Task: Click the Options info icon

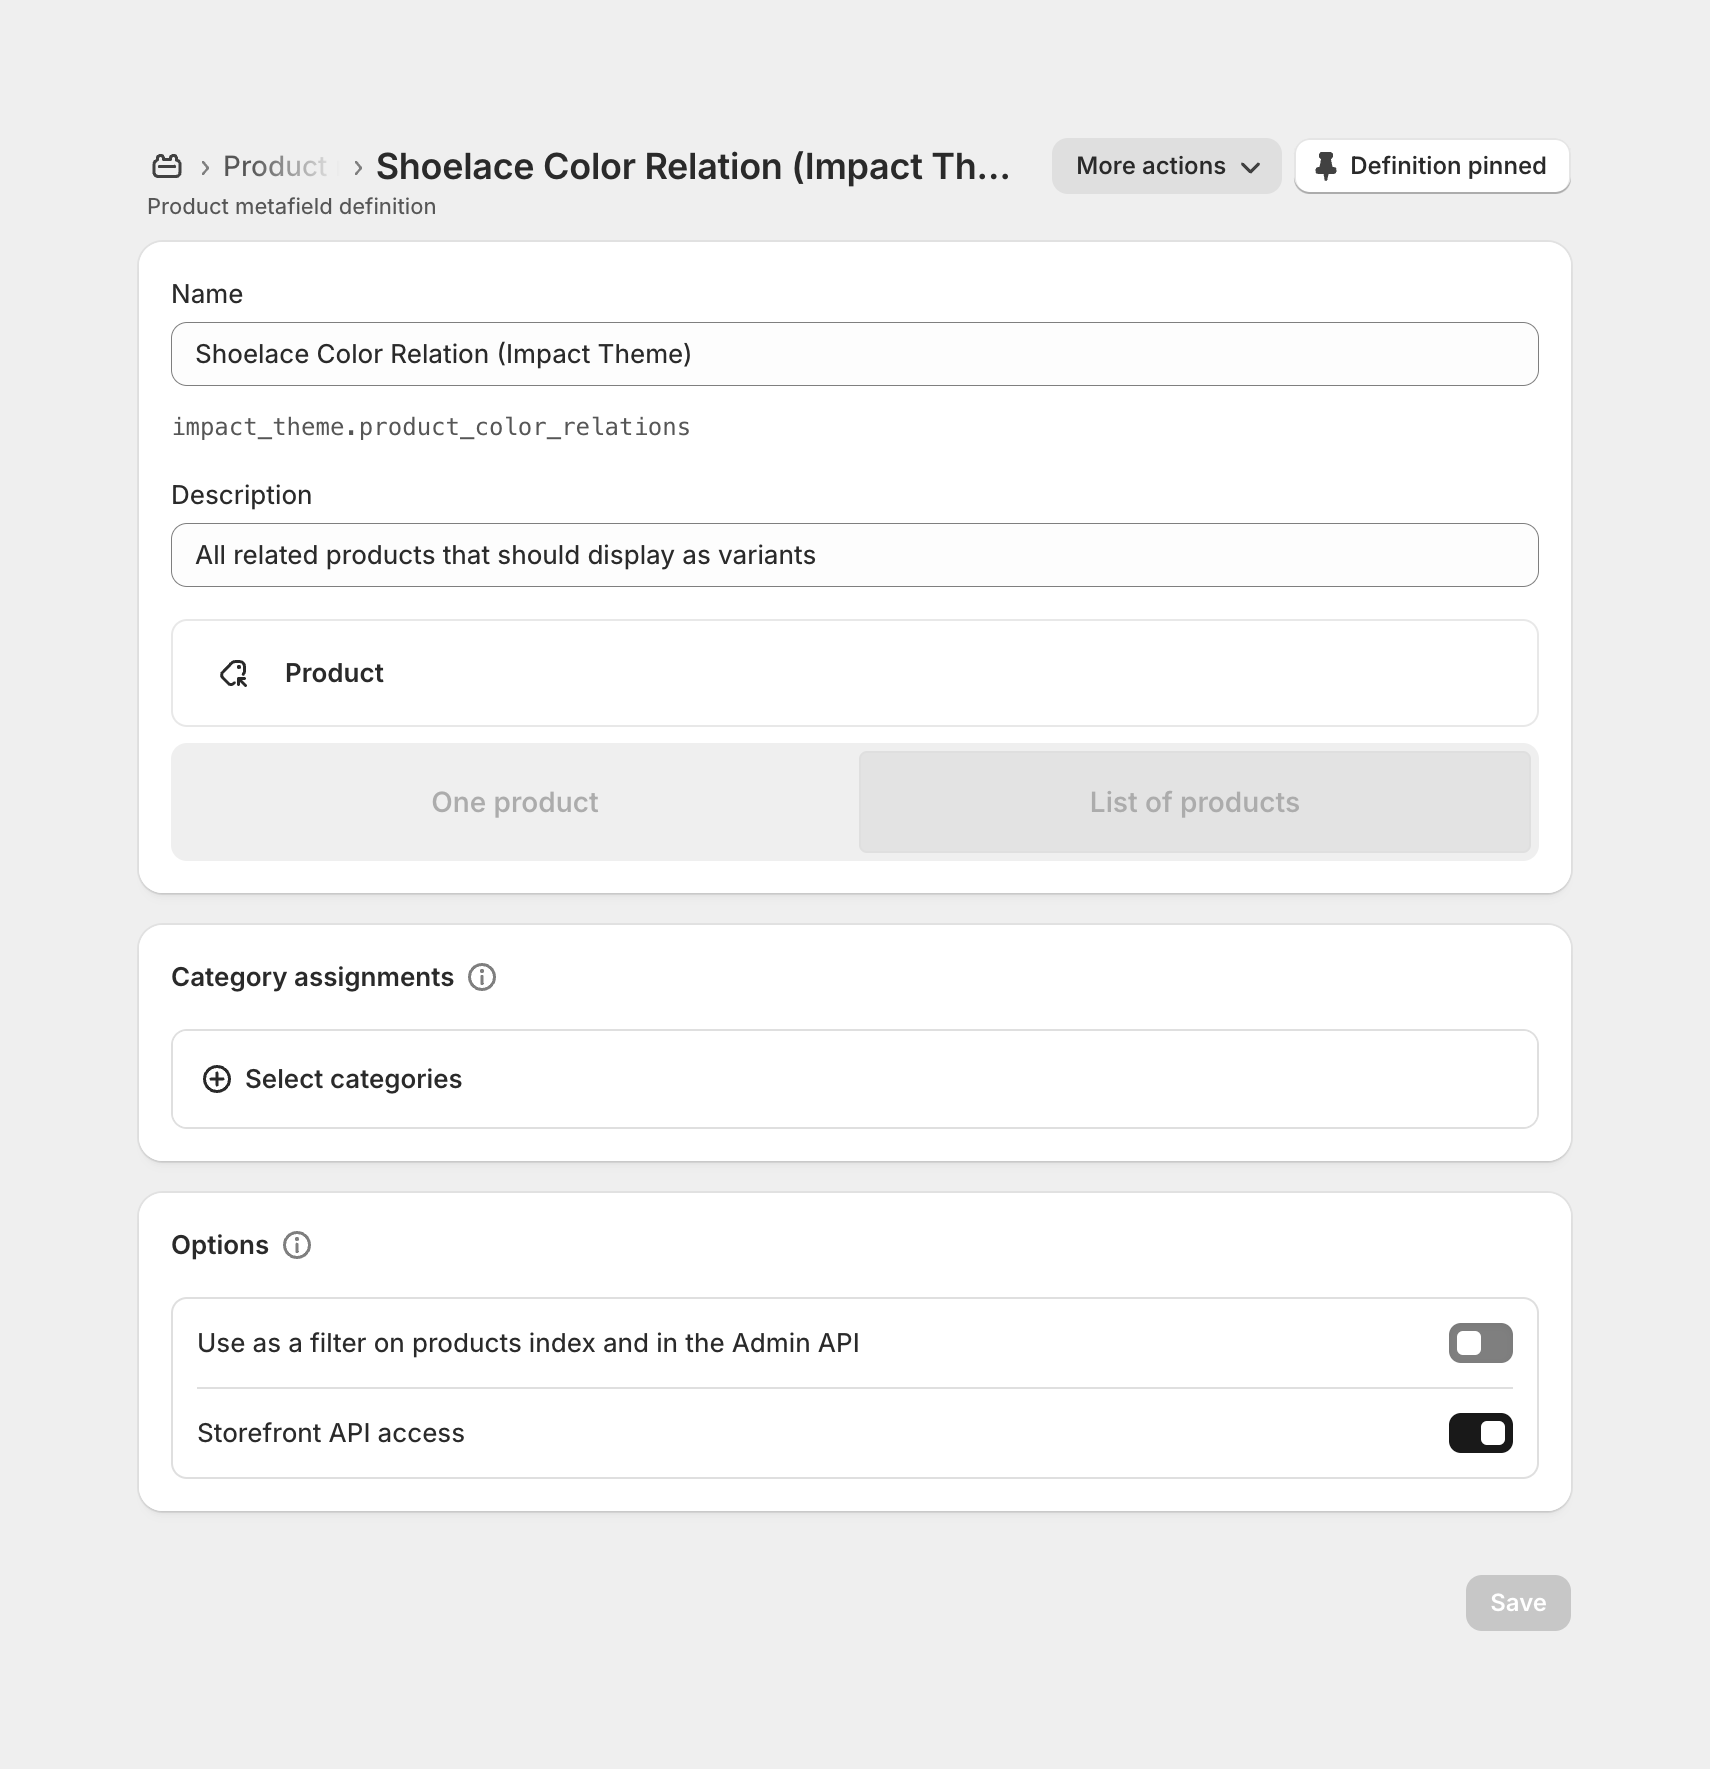Action: (297, 1245)
